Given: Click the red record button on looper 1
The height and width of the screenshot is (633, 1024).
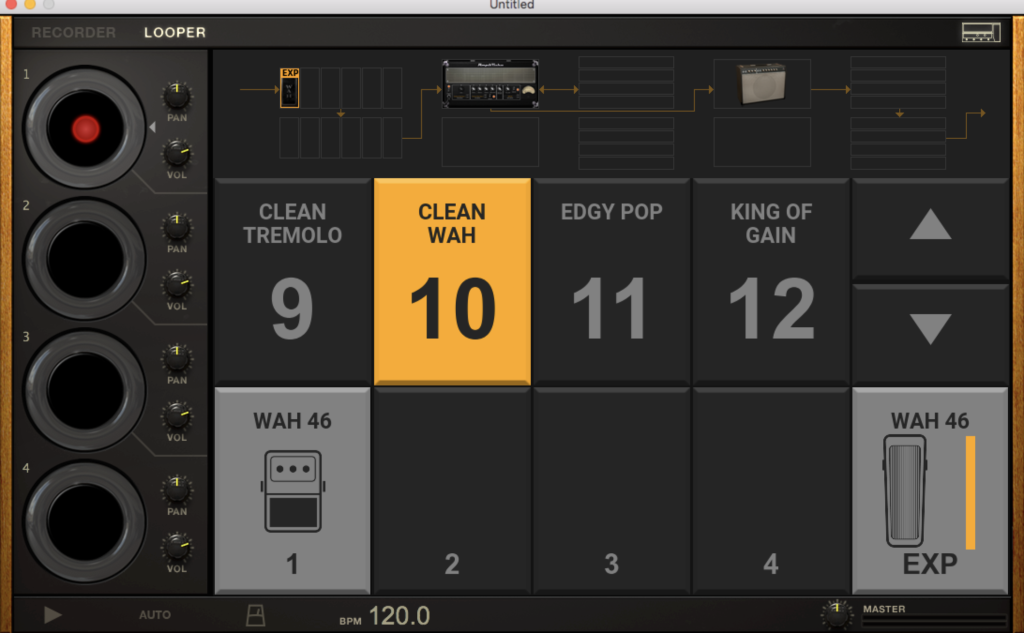Looking at the screenshot, I should (x=86, y=128).
